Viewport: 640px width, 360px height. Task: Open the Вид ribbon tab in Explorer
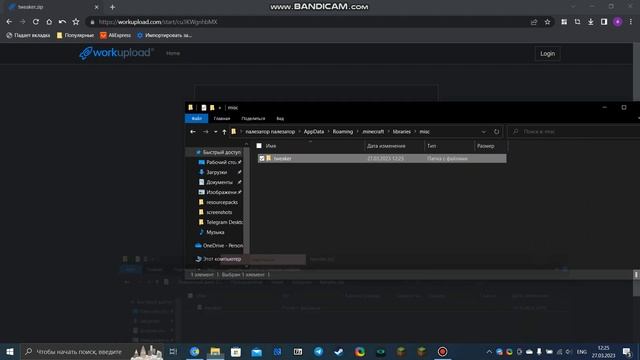coord(280,118)
